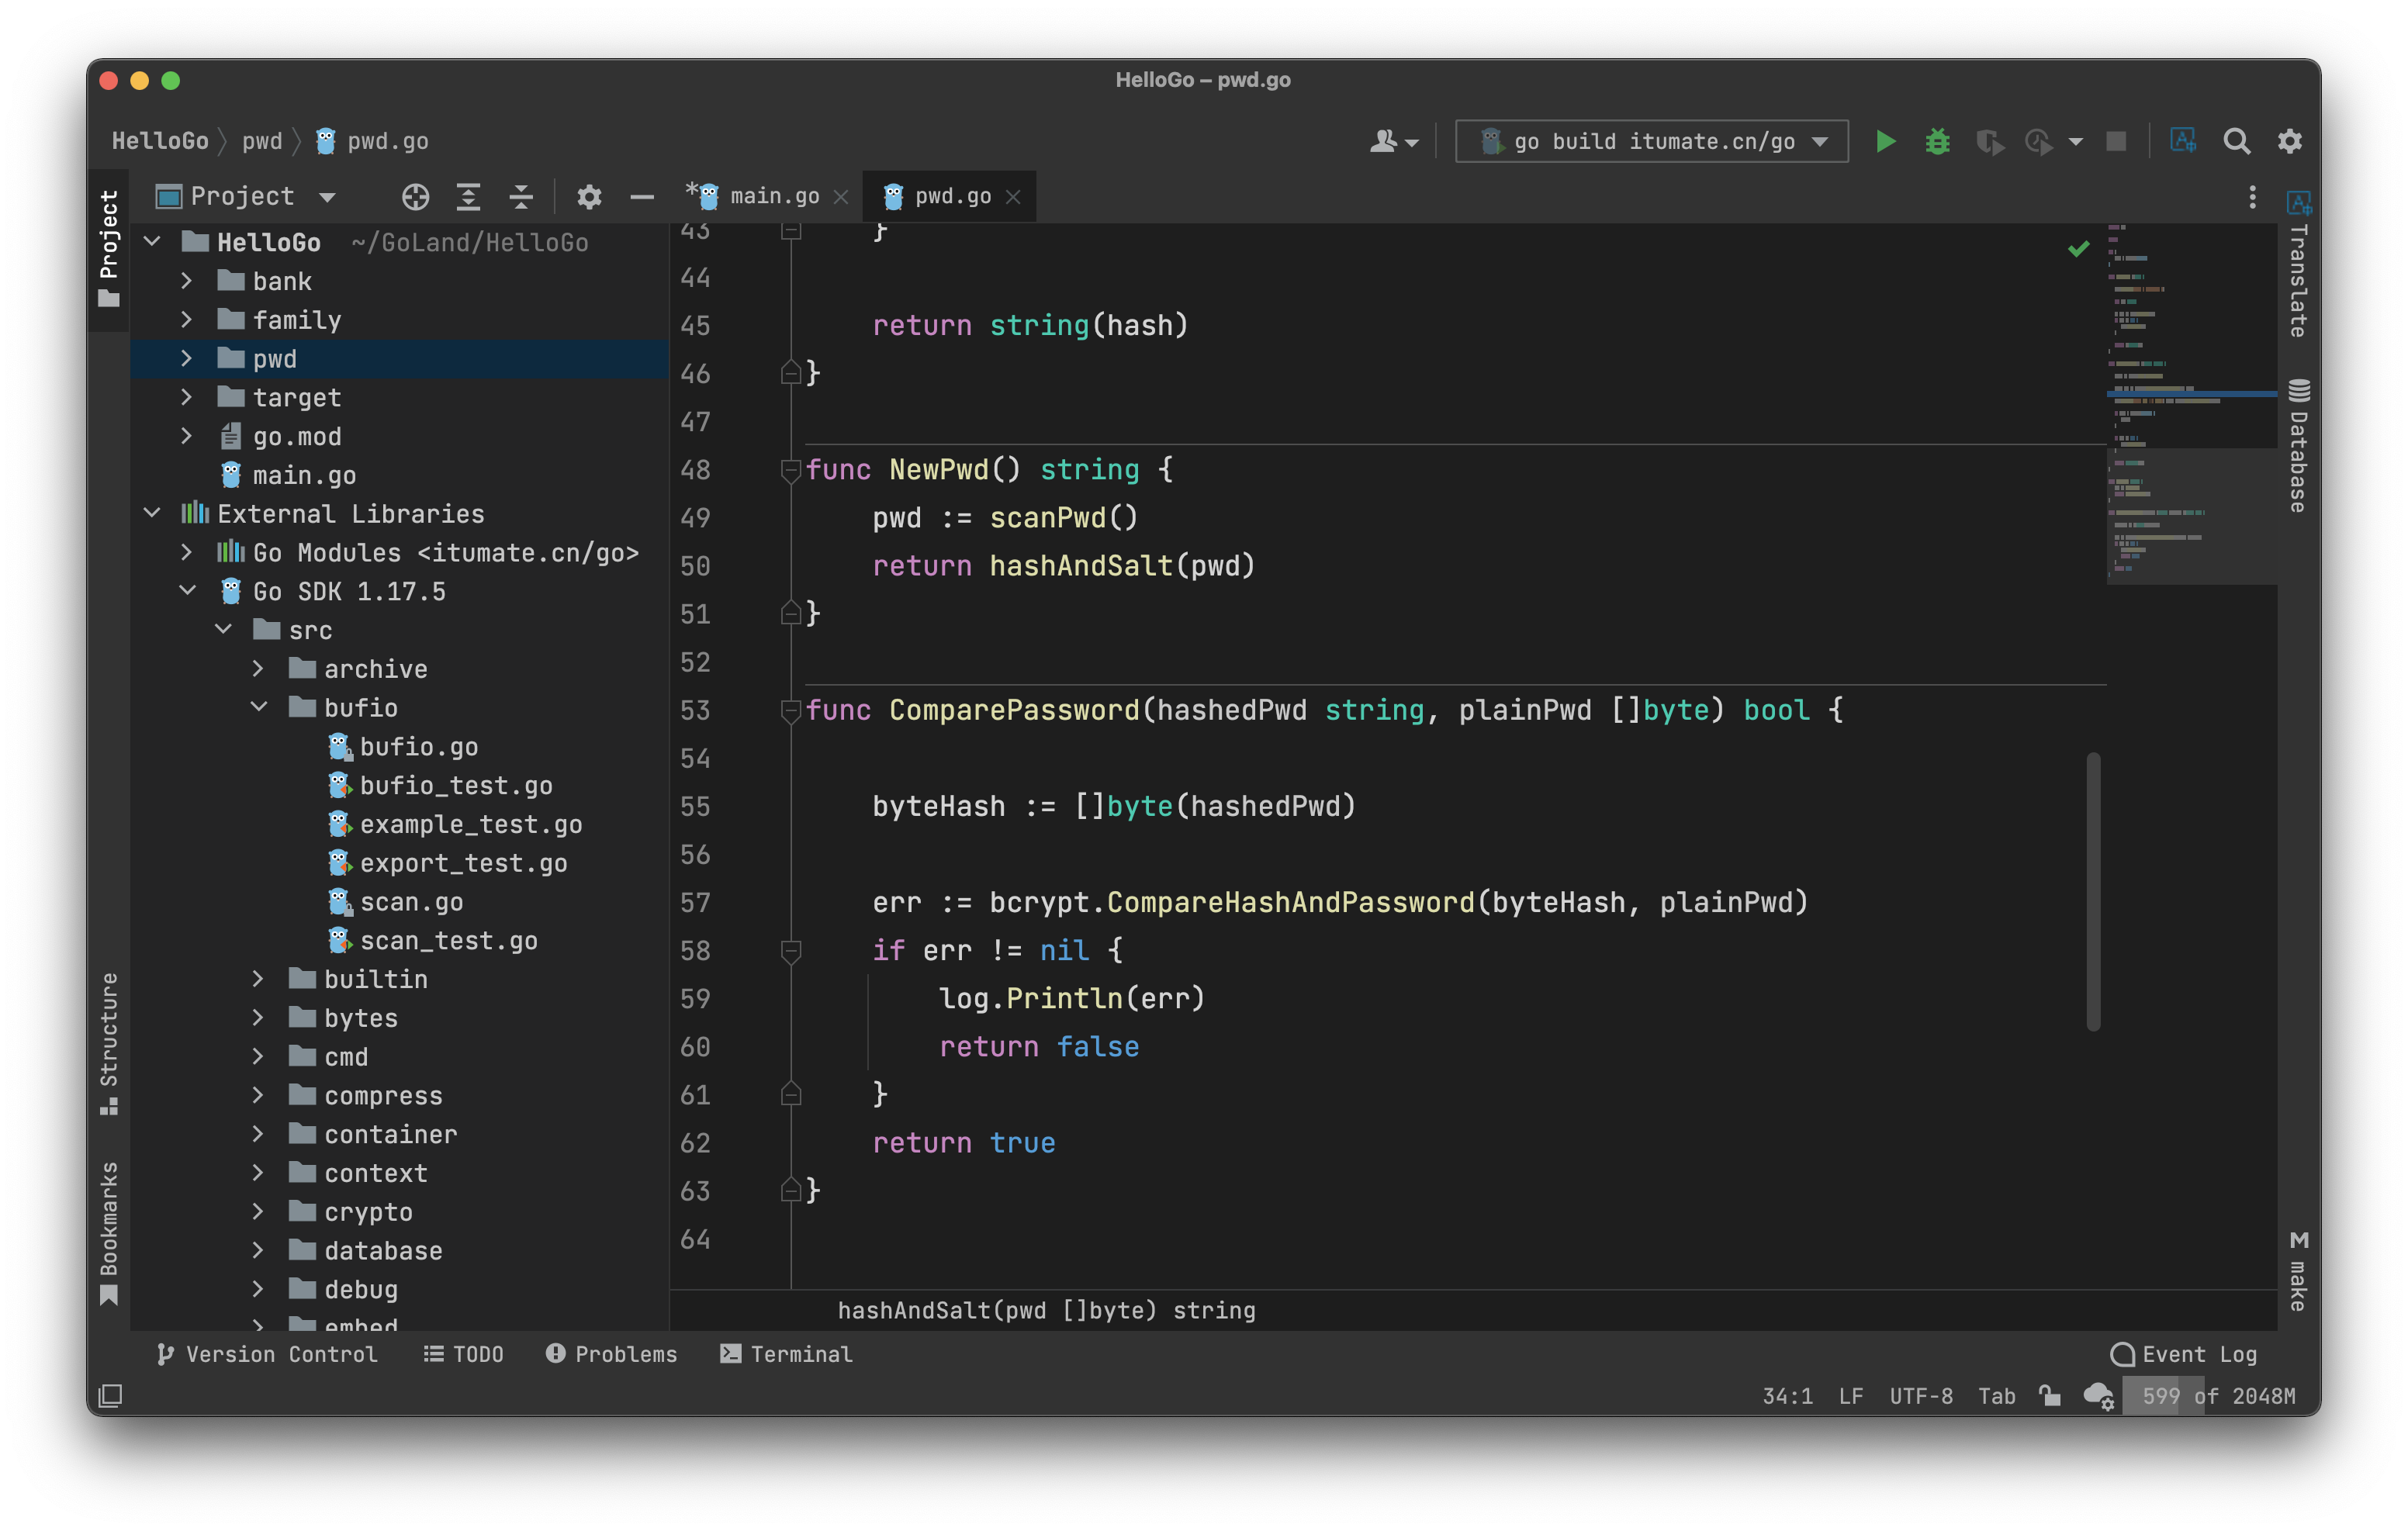Click Select Opened File crosshair icon
Image resolution: width=2408 pixels, height=1531 pixels.
(x=415, y=197)
